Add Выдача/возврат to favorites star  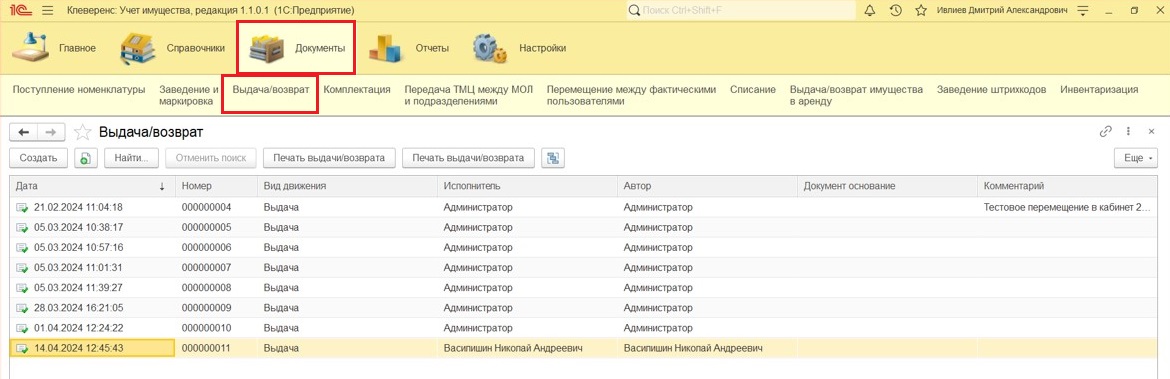[83, 132]
